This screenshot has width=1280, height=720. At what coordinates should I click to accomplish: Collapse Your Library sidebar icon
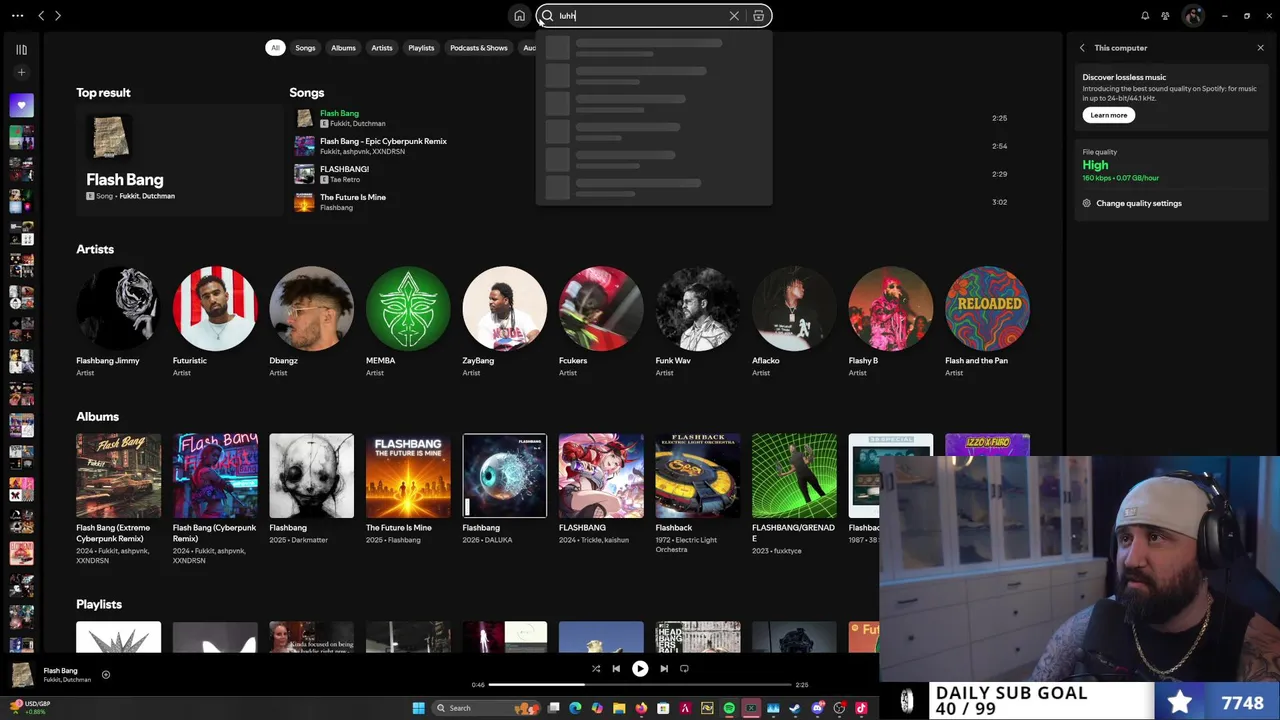point(21,49)
